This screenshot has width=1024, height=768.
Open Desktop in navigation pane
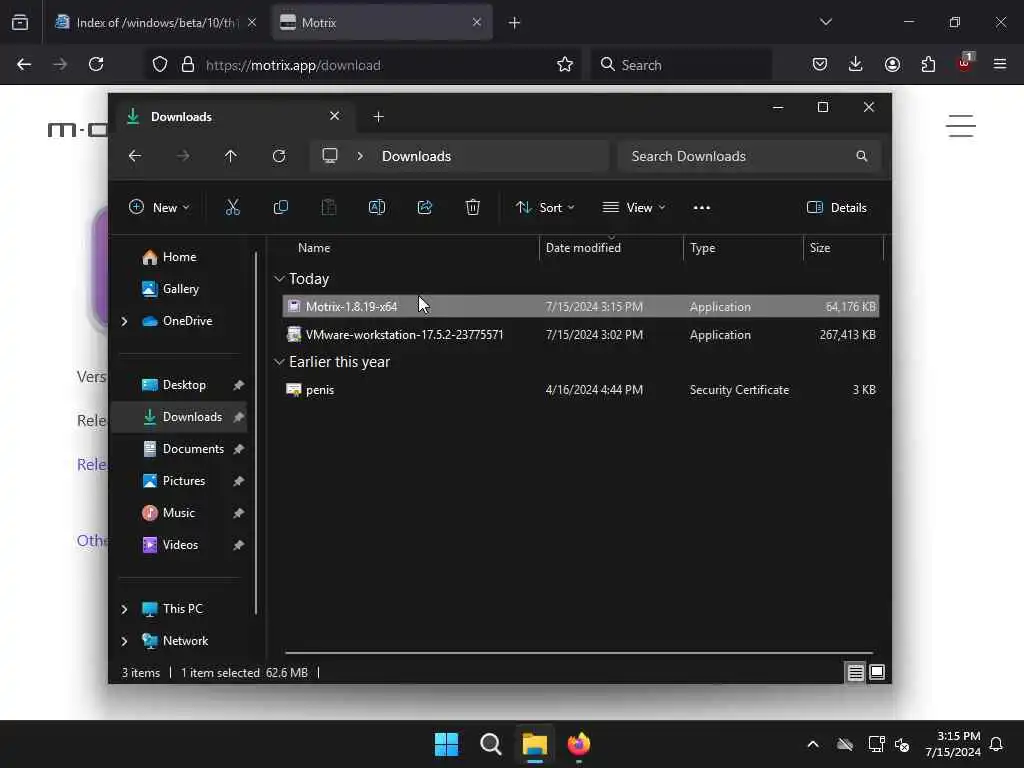[x=182, y=385]
